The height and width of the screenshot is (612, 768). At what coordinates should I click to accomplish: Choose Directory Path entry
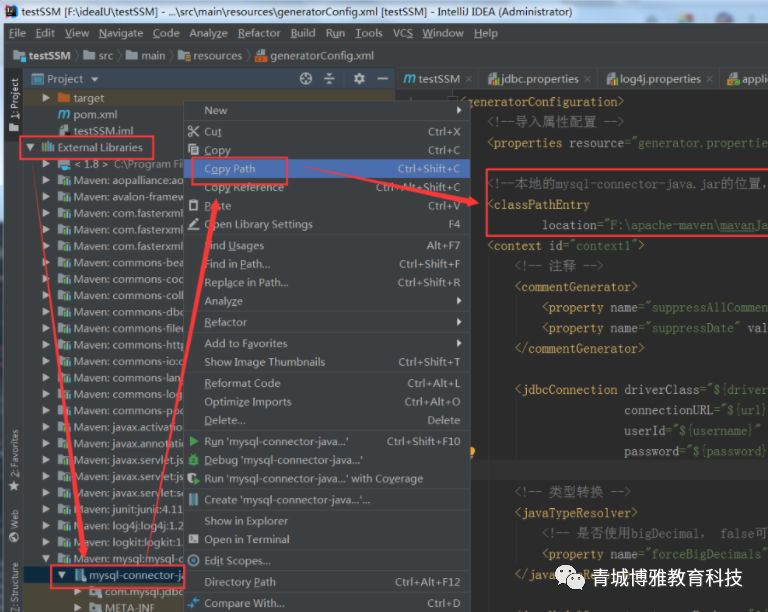point(327,582)
